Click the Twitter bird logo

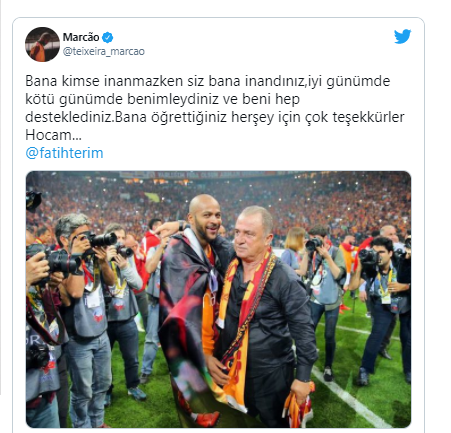[402, 36]
